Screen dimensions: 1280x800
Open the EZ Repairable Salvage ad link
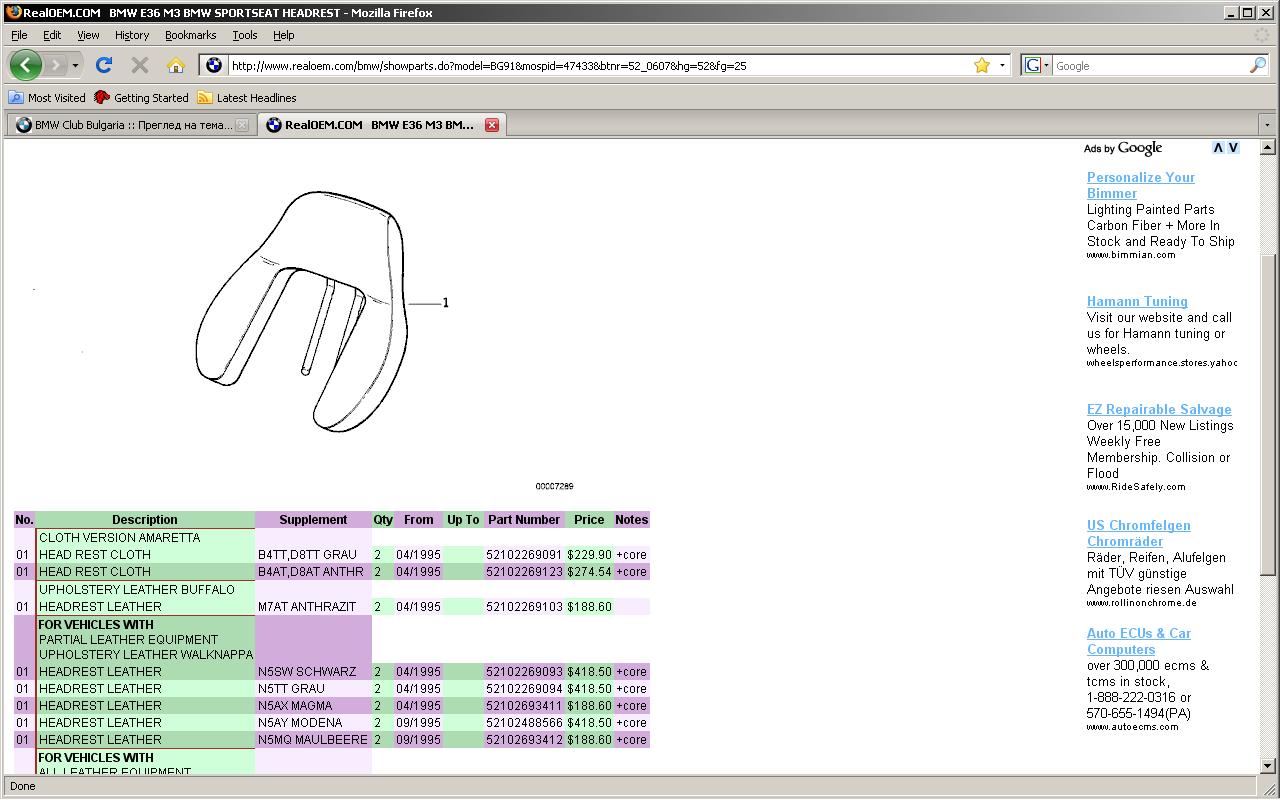1159,409
